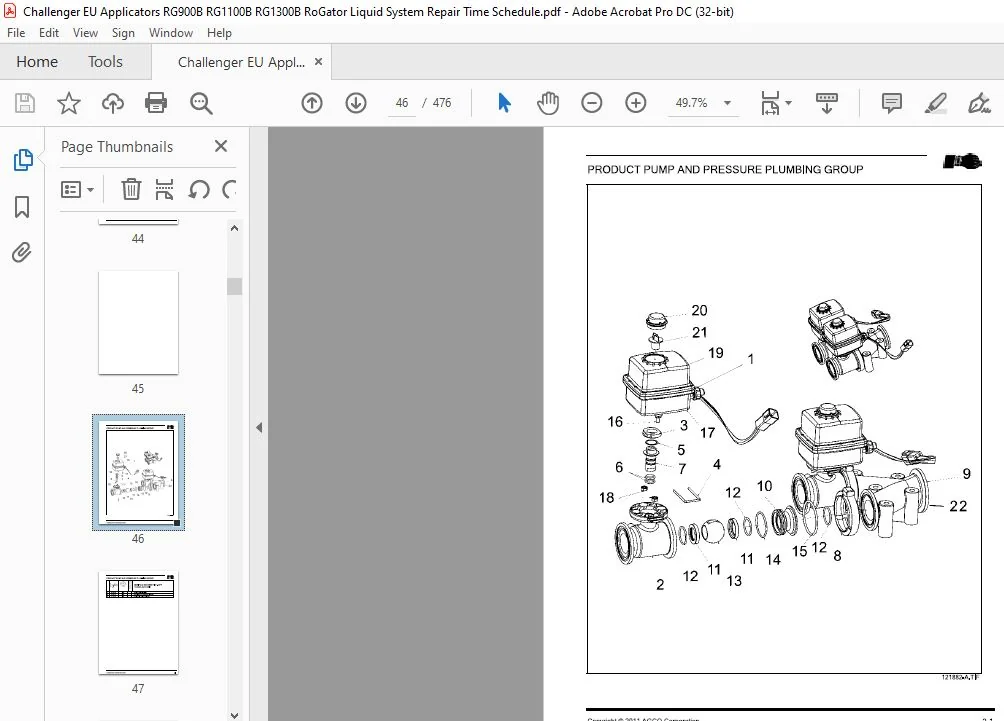Click the 'Page Thumbnails' panel title
The width and height of the screenshot is (1004, 721).
pos(117,147)
